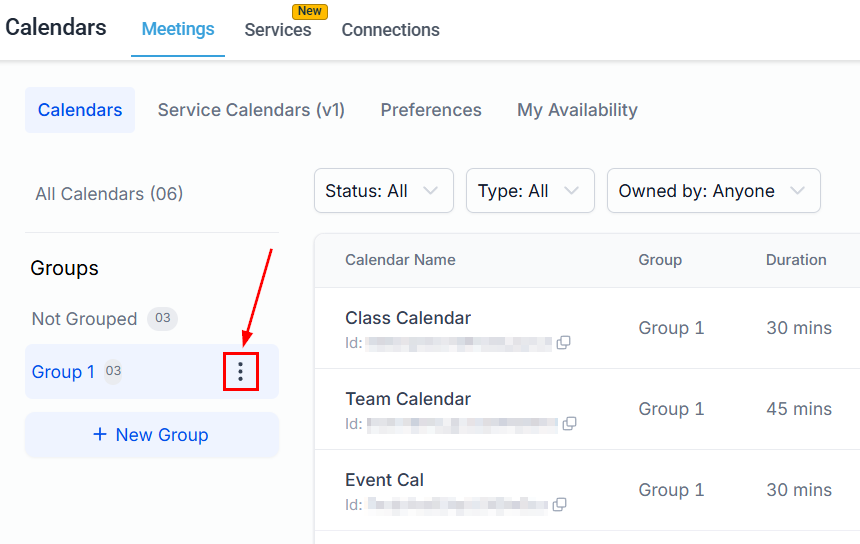This screenshot has width=860, height=544.
Task: Open the Event Cal entry
Action: coord(384,480)
